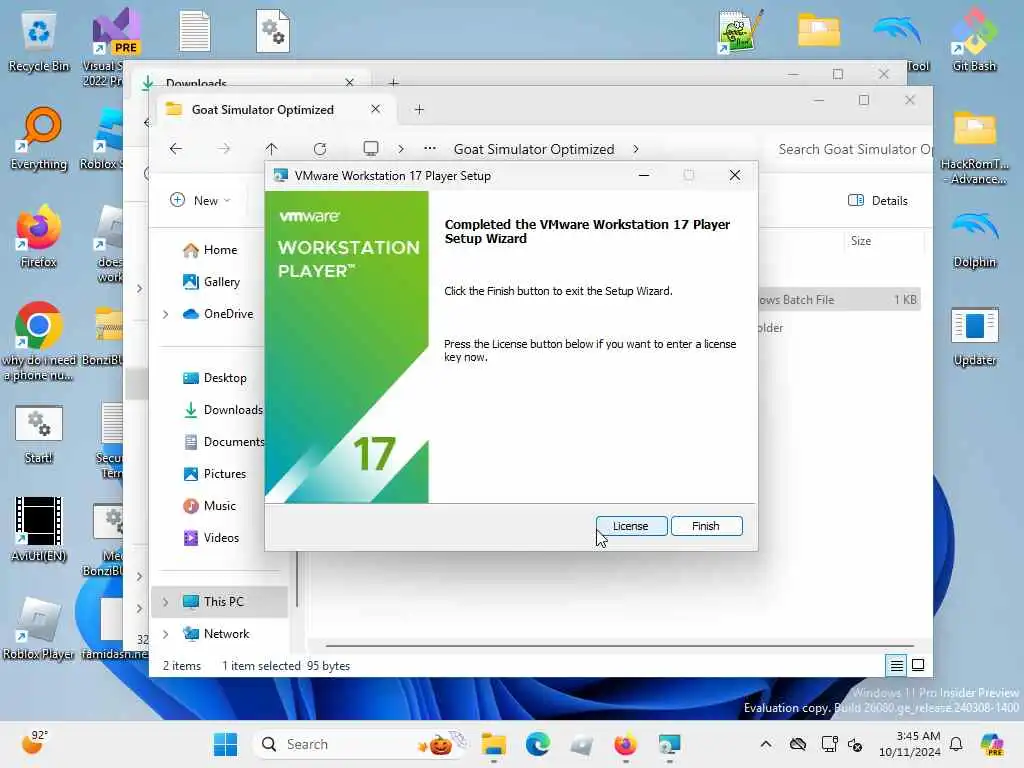Click Finish to exit the Setup Wizard
Screen dimensions: 1024x768
(x=706, y=526)
